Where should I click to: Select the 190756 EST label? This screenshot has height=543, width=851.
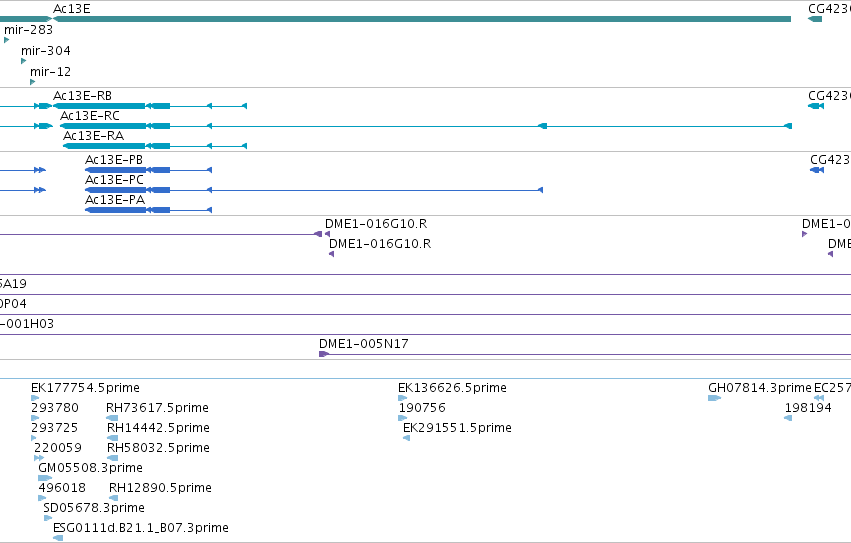click(x=422, y=408)
